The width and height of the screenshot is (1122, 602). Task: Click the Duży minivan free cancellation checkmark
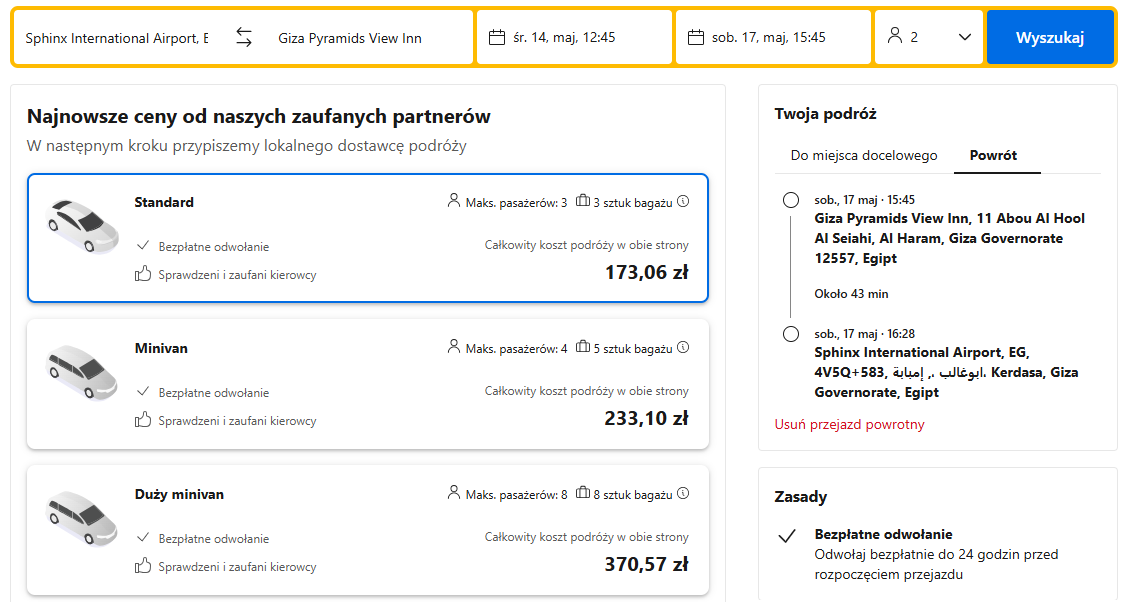point(143,538)
